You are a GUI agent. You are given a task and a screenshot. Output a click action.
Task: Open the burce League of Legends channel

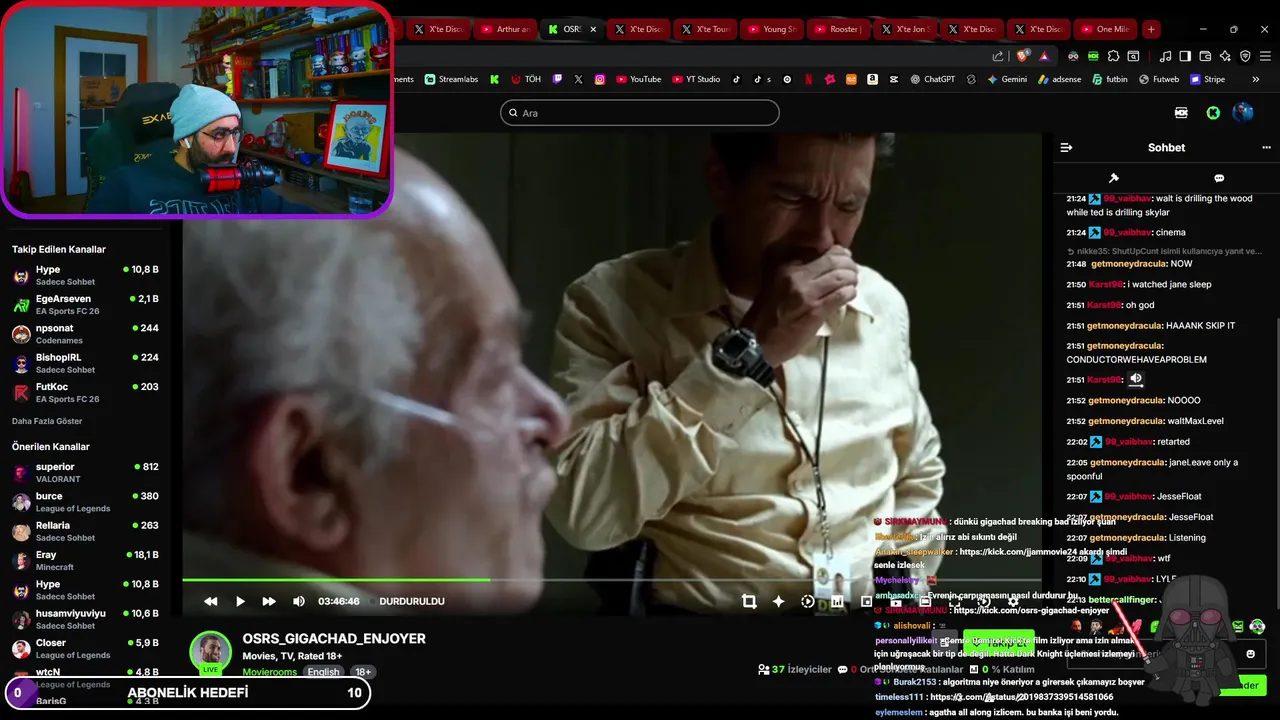[86, 502]
